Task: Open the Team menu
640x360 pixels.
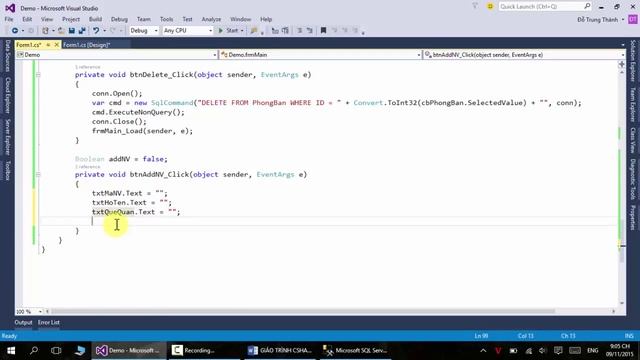Action: click(144, 19)
